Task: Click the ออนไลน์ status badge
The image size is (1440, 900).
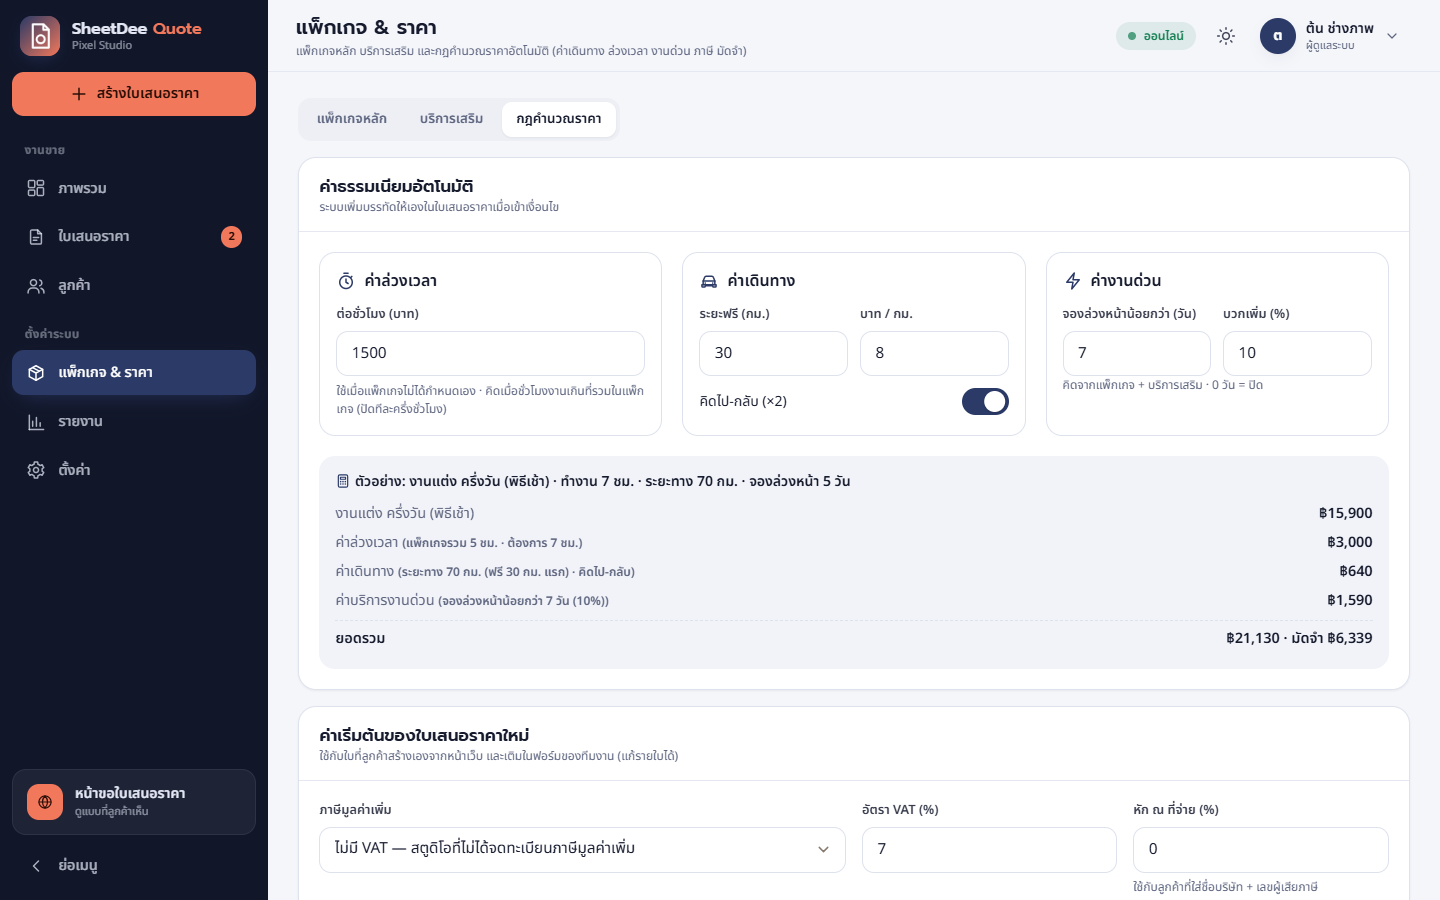Action: (1156, 36)
